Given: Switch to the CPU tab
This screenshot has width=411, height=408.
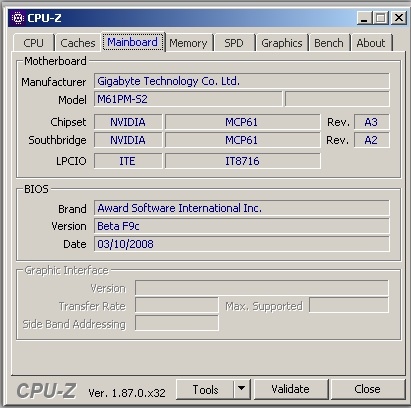Looking at the screenshot, I should point(33,43).
